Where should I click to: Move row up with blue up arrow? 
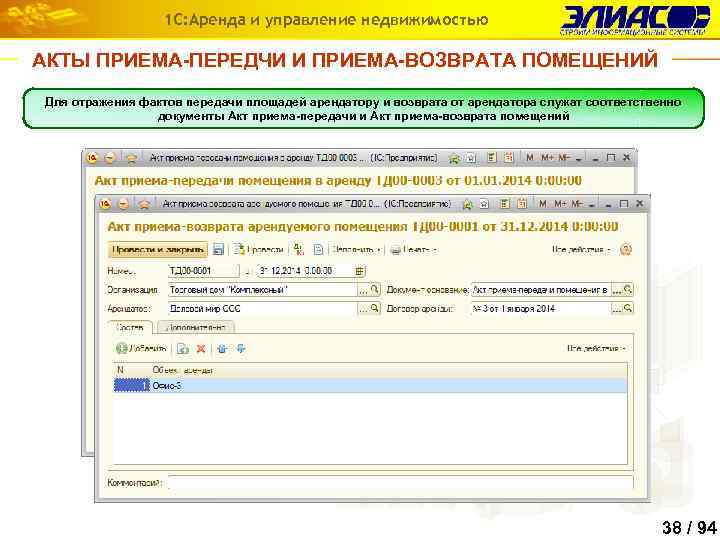tap(222, 349)
